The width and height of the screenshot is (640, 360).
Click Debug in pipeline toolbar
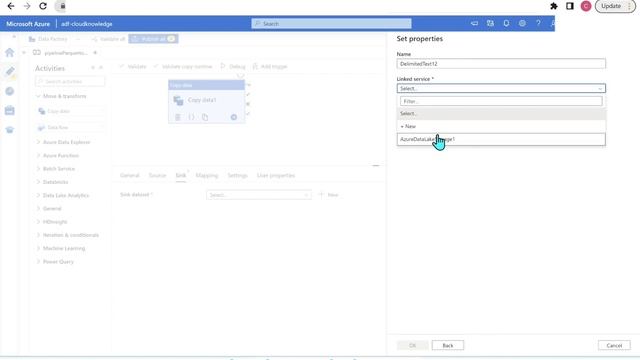(233, 66)
